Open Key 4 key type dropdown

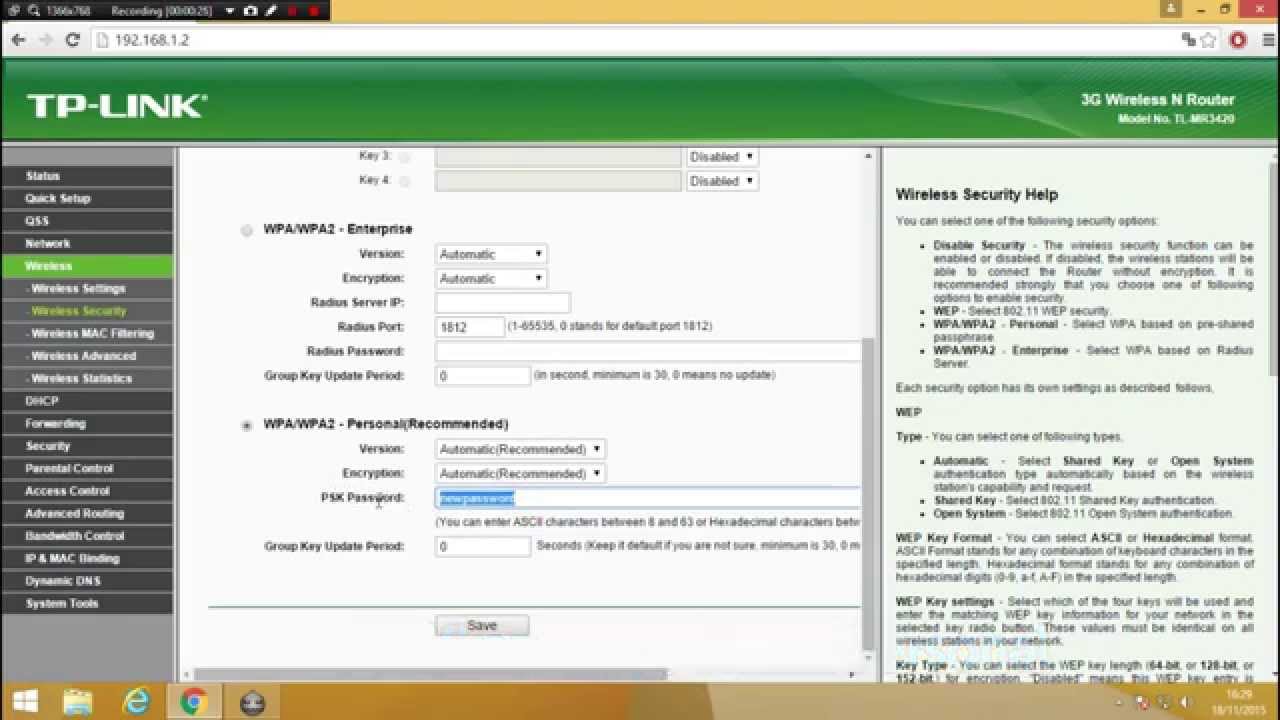click(722, 181)
